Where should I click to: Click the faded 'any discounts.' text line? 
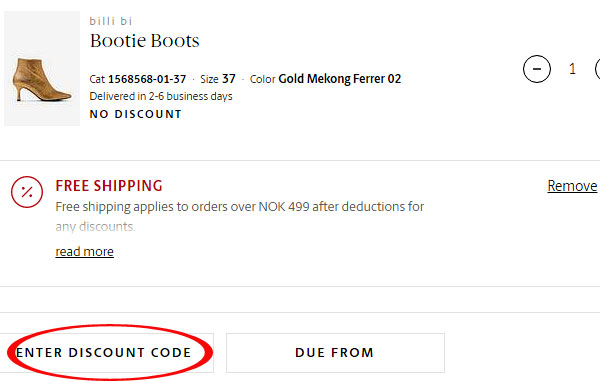pyautogui.click(x=95, y=226)
